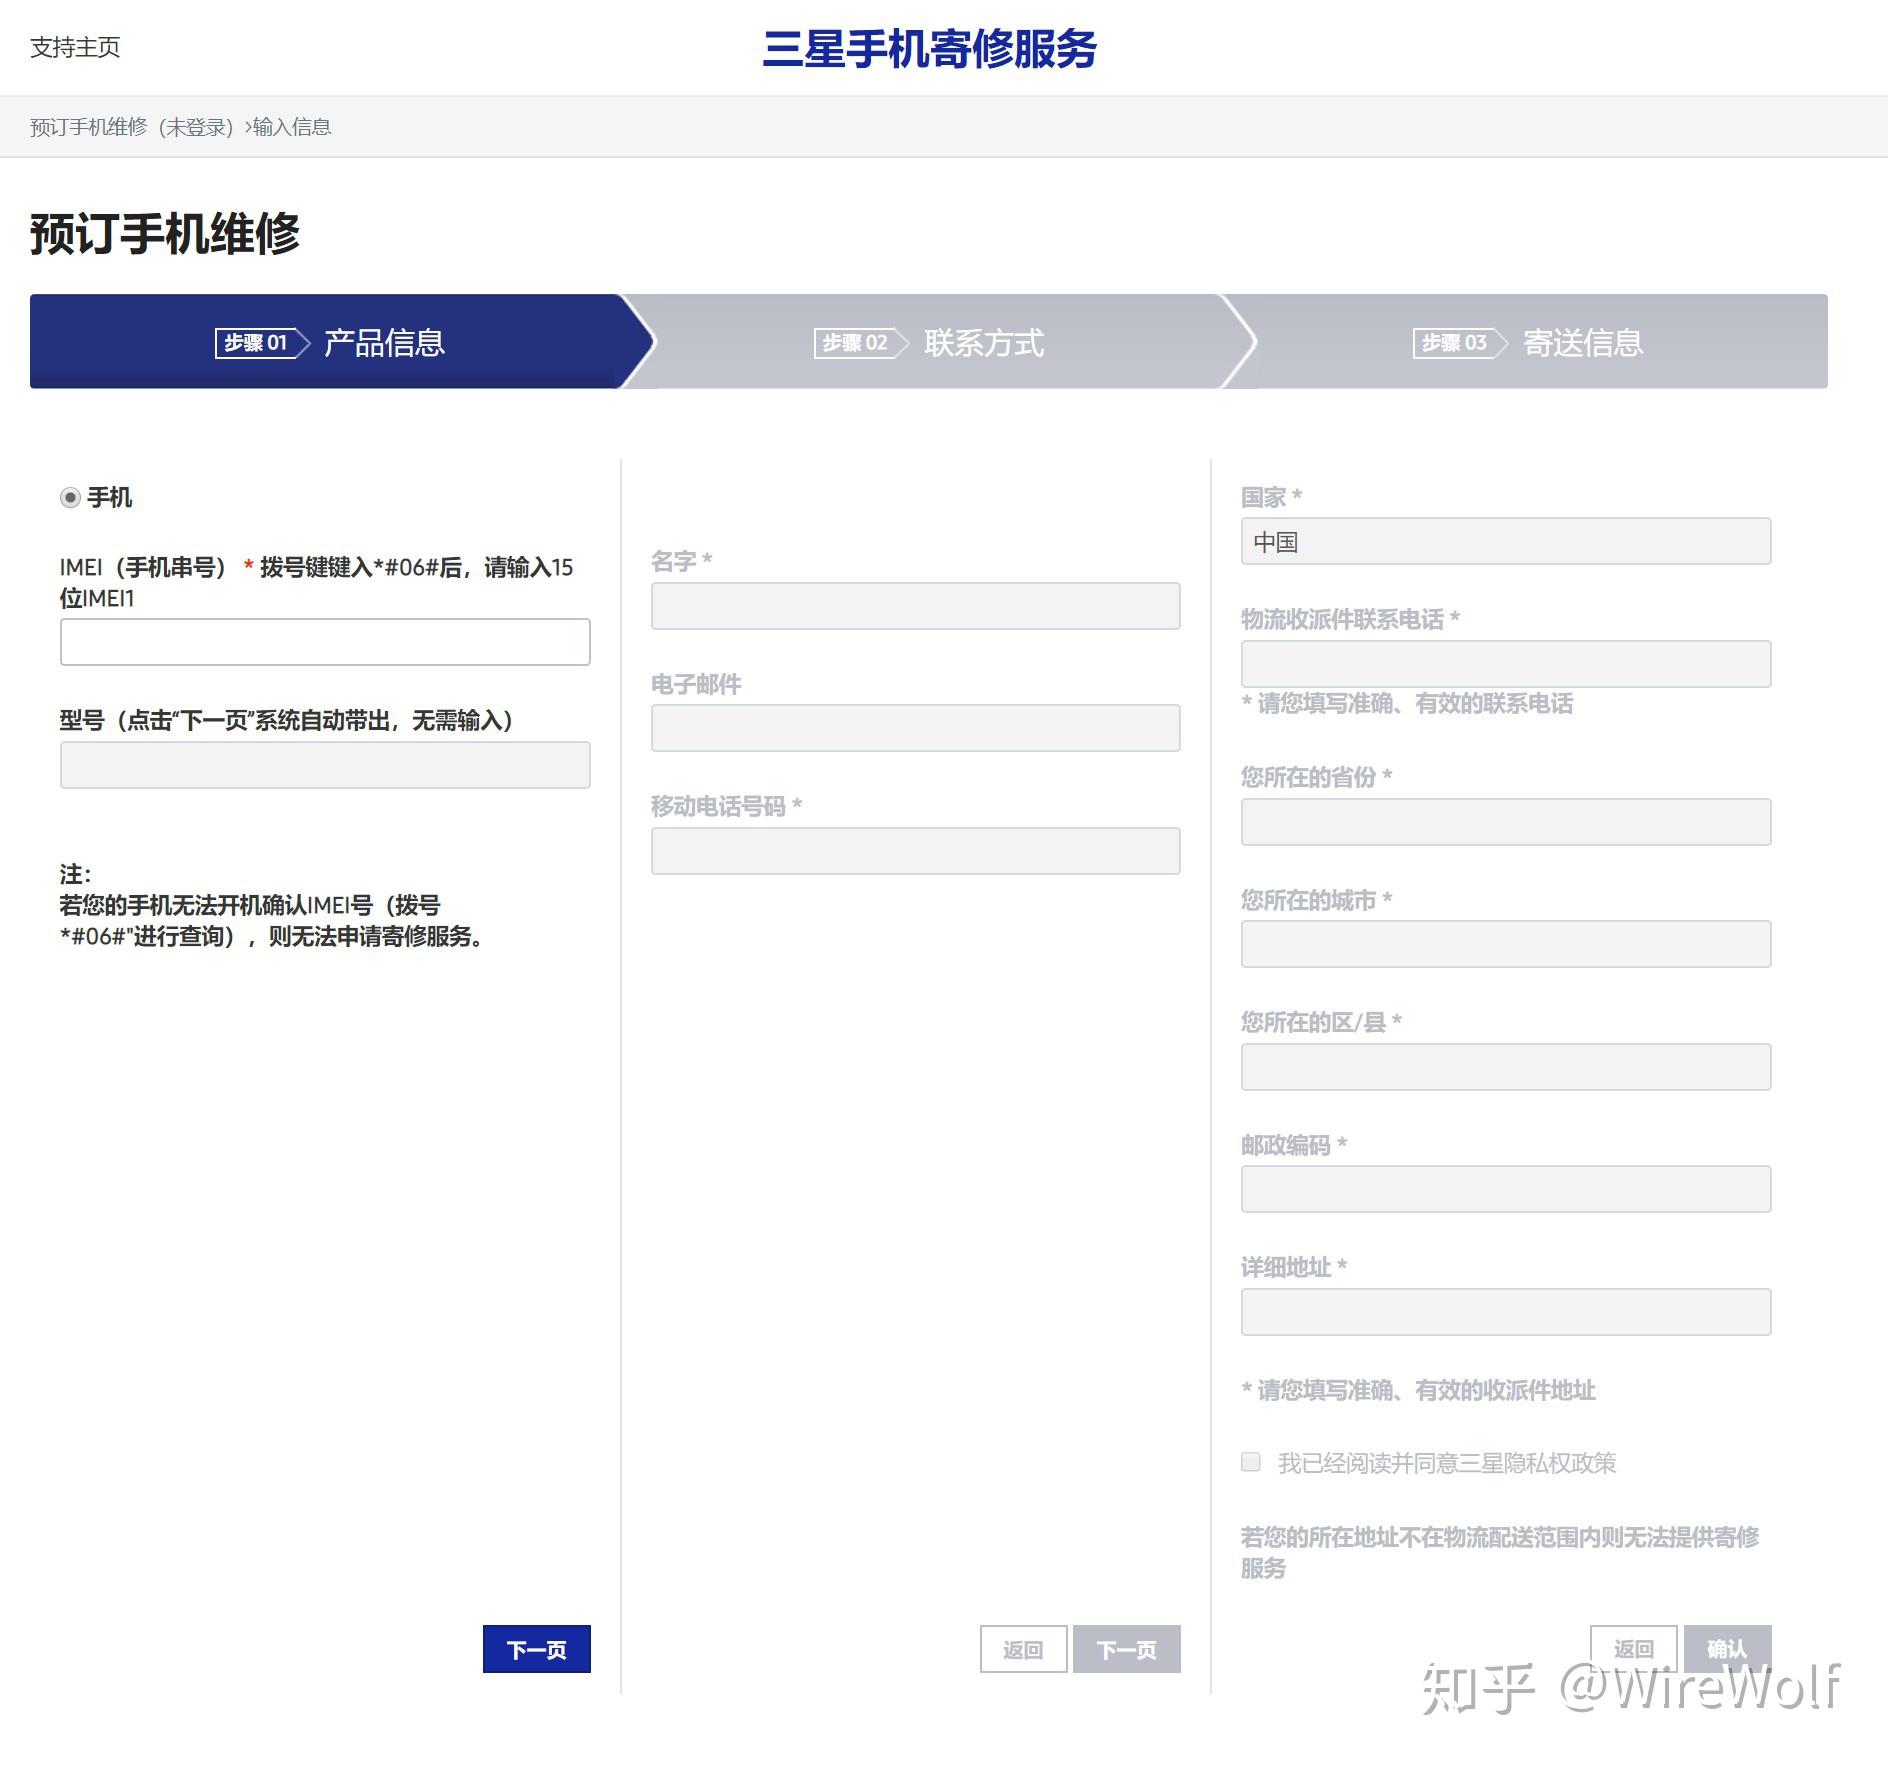1888x1765 pixels.
Task: Click the grey 下一页 button in contact section
Action: click(1127, 1649)
